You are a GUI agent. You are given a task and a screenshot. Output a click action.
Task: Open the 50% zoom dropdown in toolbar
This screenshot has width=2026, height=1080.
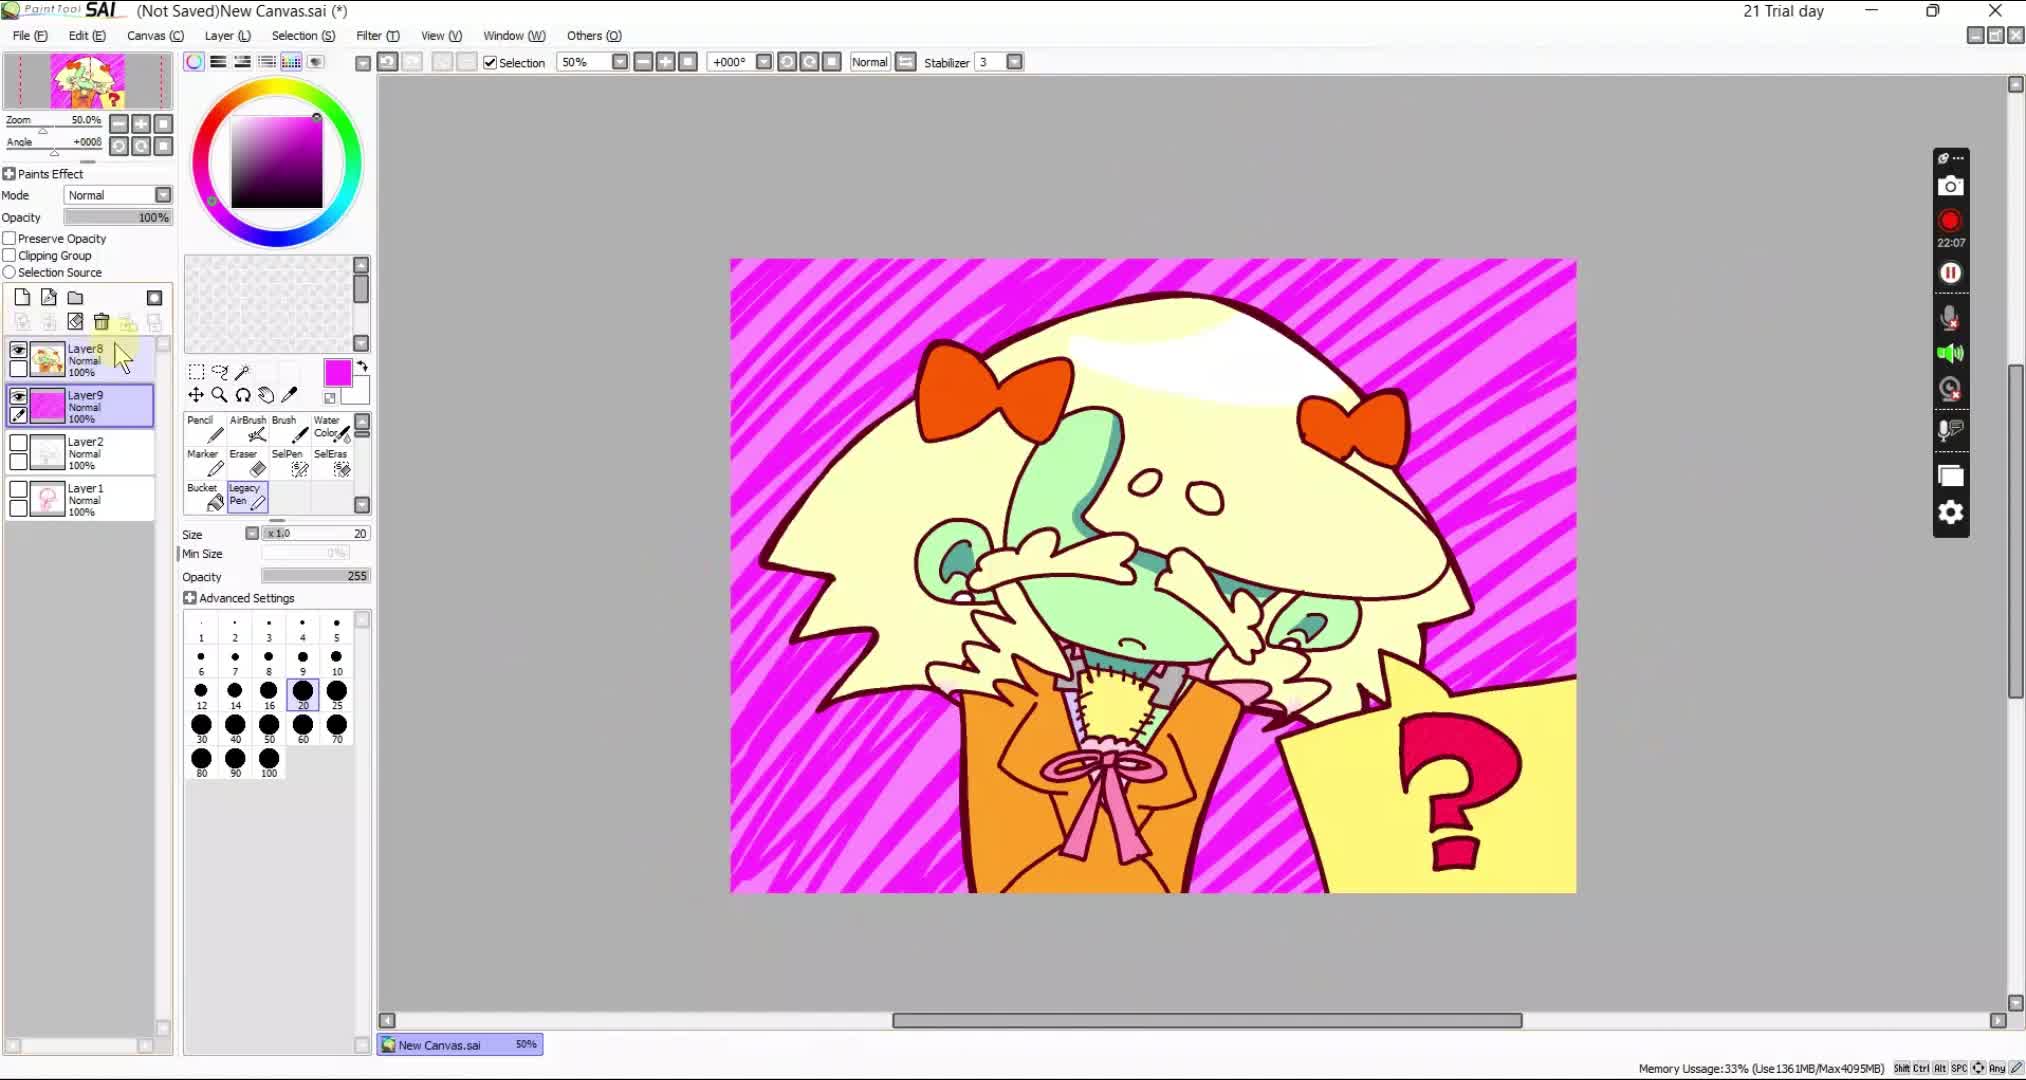(620, 62)
